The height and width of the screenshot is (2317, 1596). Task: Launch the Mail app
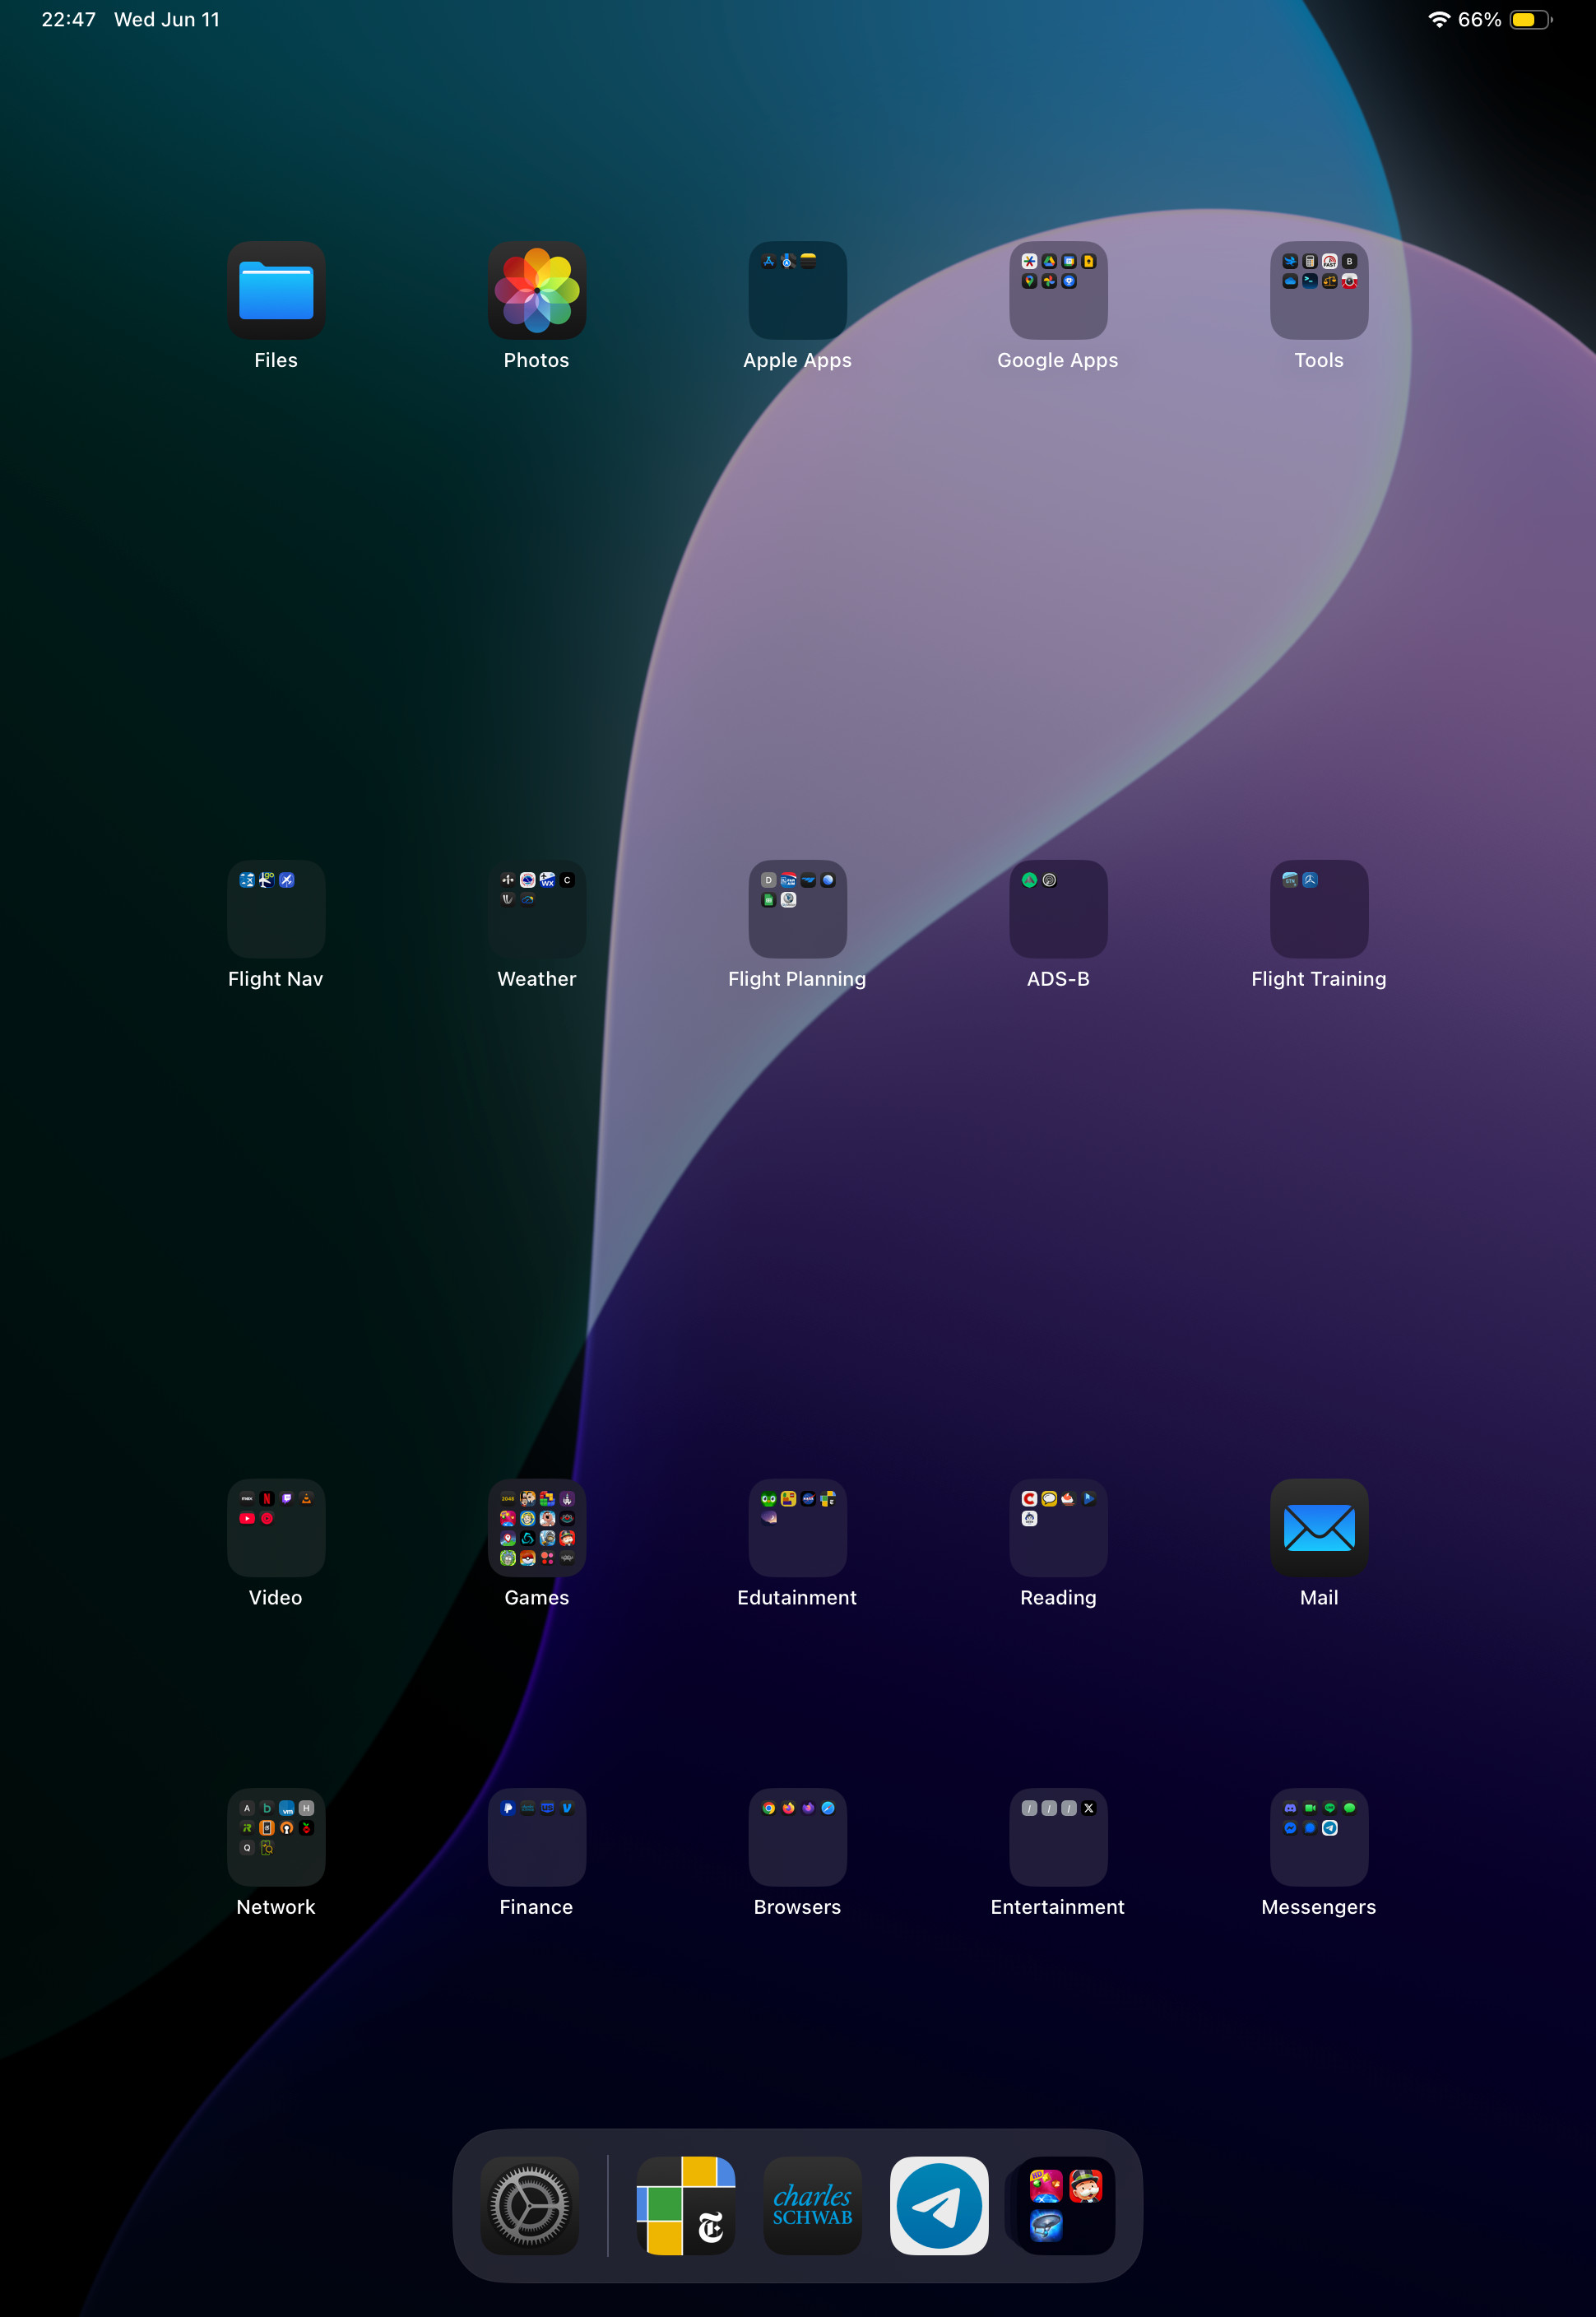(x=1319, y=1528)
